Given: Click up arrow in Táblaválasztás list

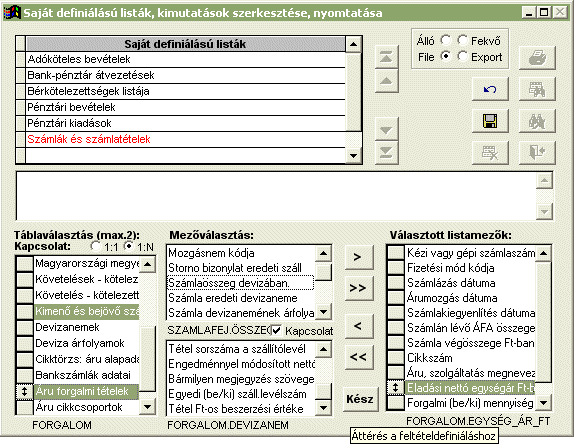Looking at the screenshot, I should click(148, 264).
